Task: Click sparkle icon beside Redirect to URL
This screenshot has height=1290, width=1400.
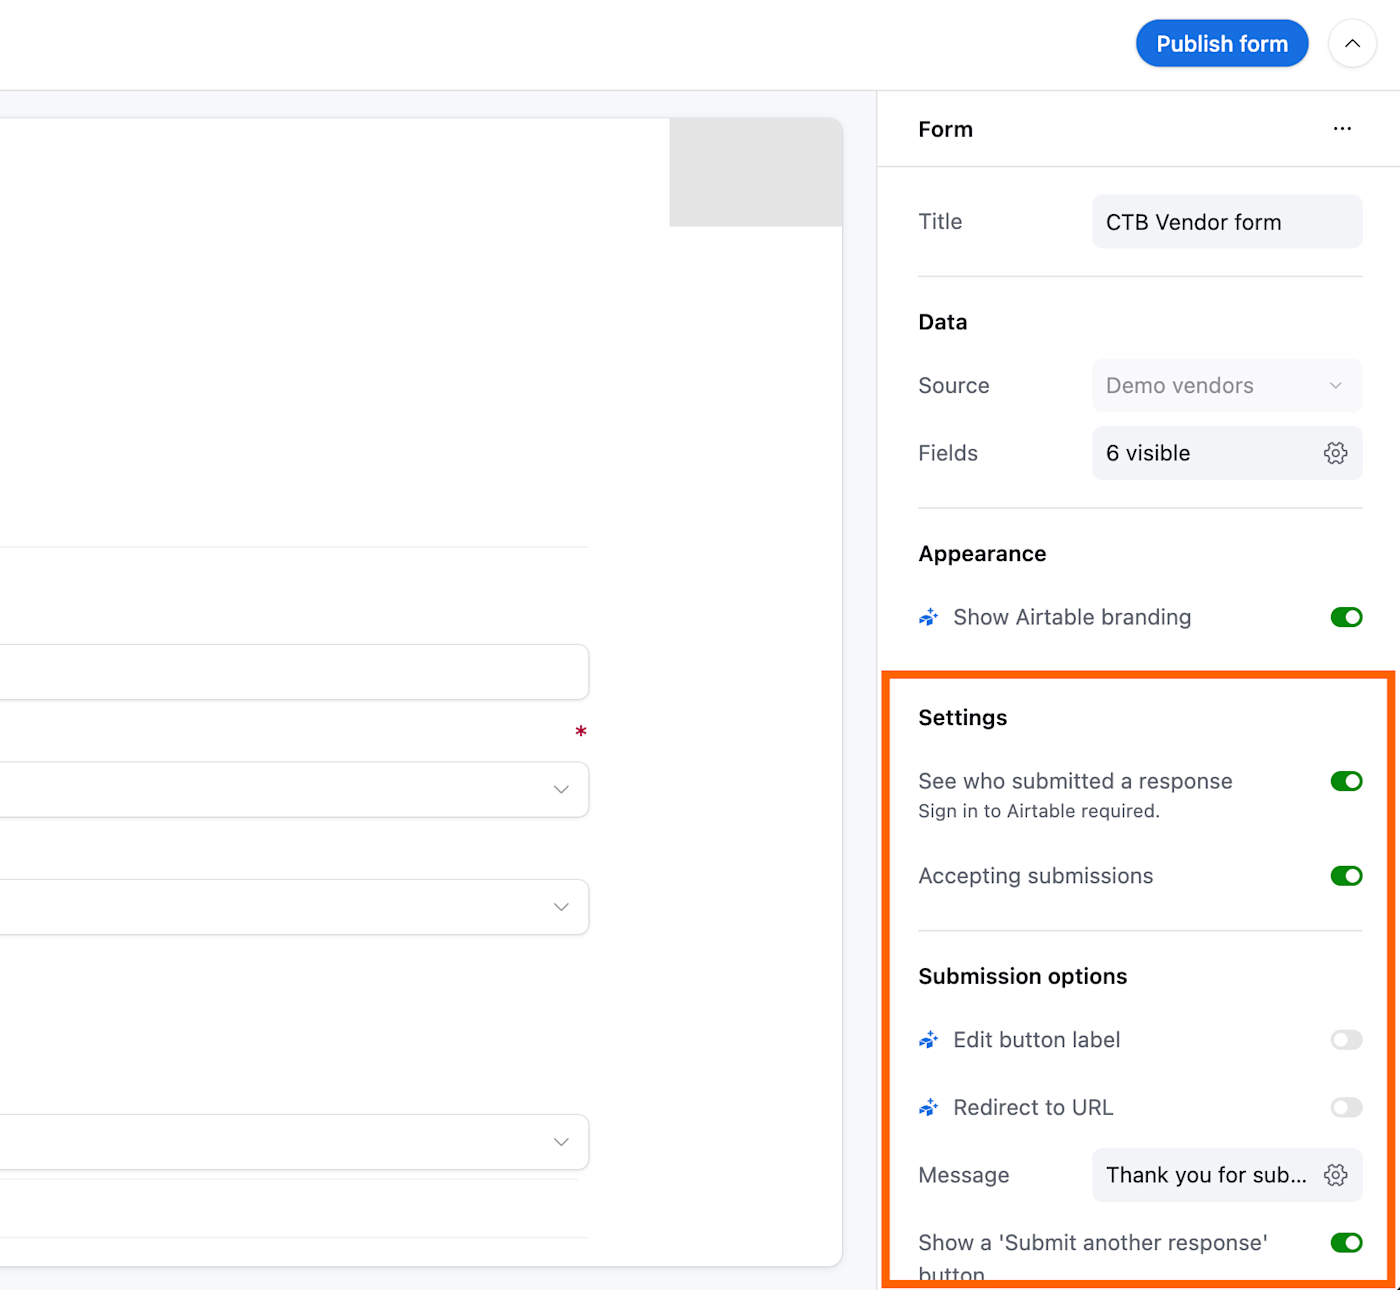Action: [929, 1108]
